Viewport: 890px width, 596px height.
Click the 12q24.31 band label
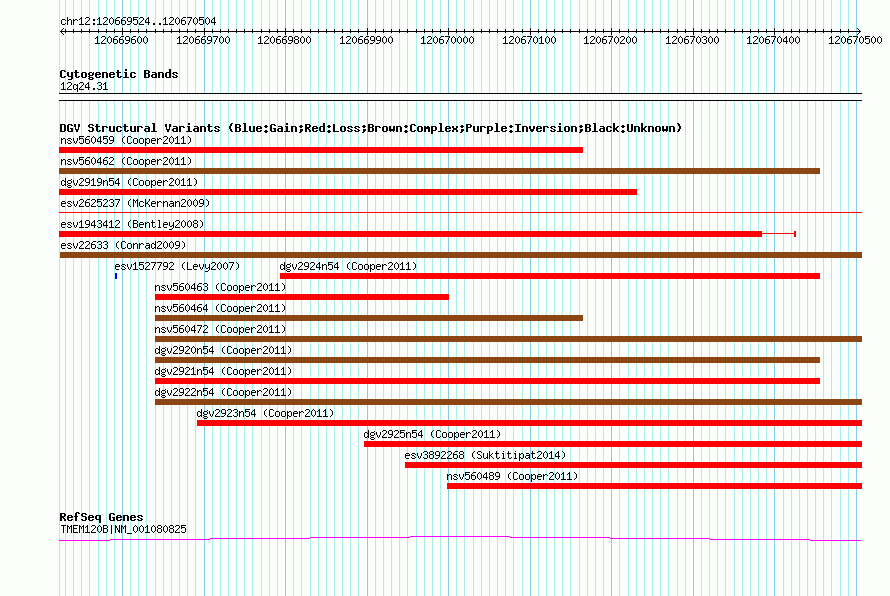(x=84, y=86)
